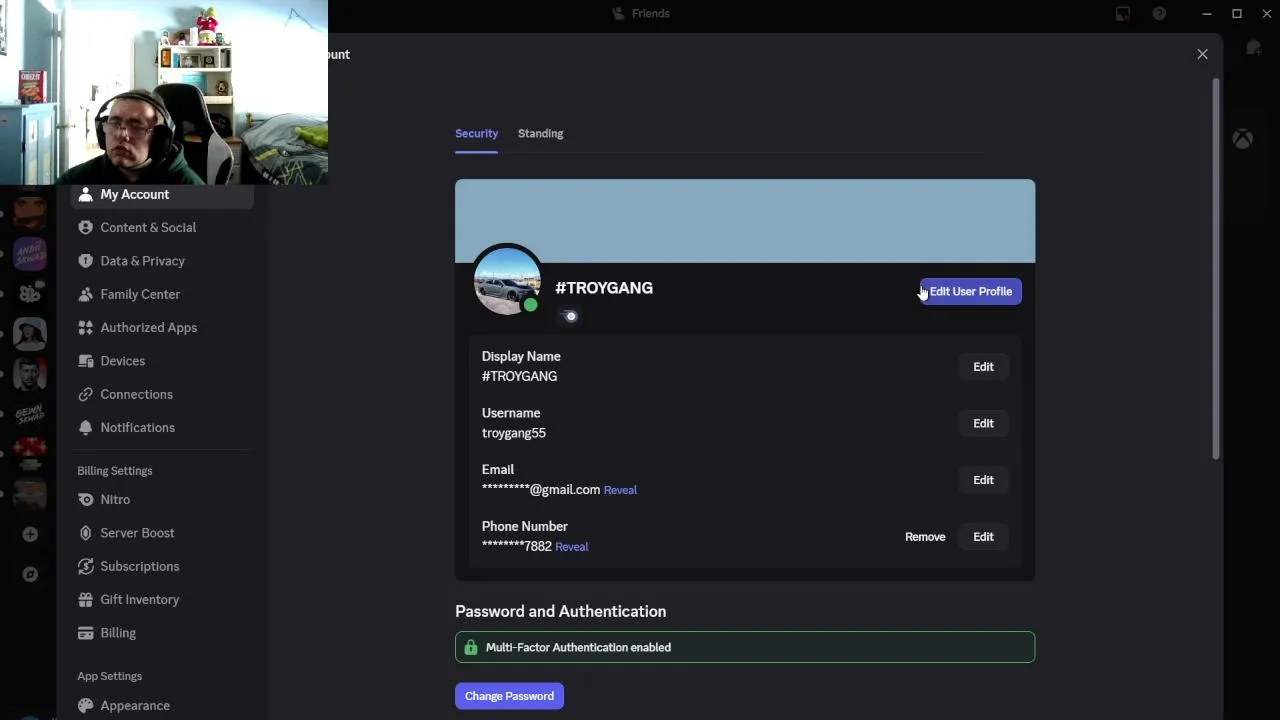
Task: Click the App Settings section label
Action: pos(110,676)
